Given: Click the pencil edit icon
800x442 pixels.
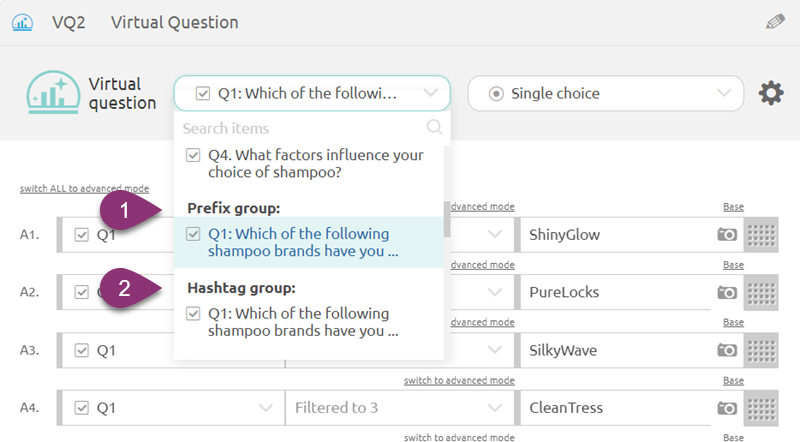Looking at the screenshot, I should point(775,22).
